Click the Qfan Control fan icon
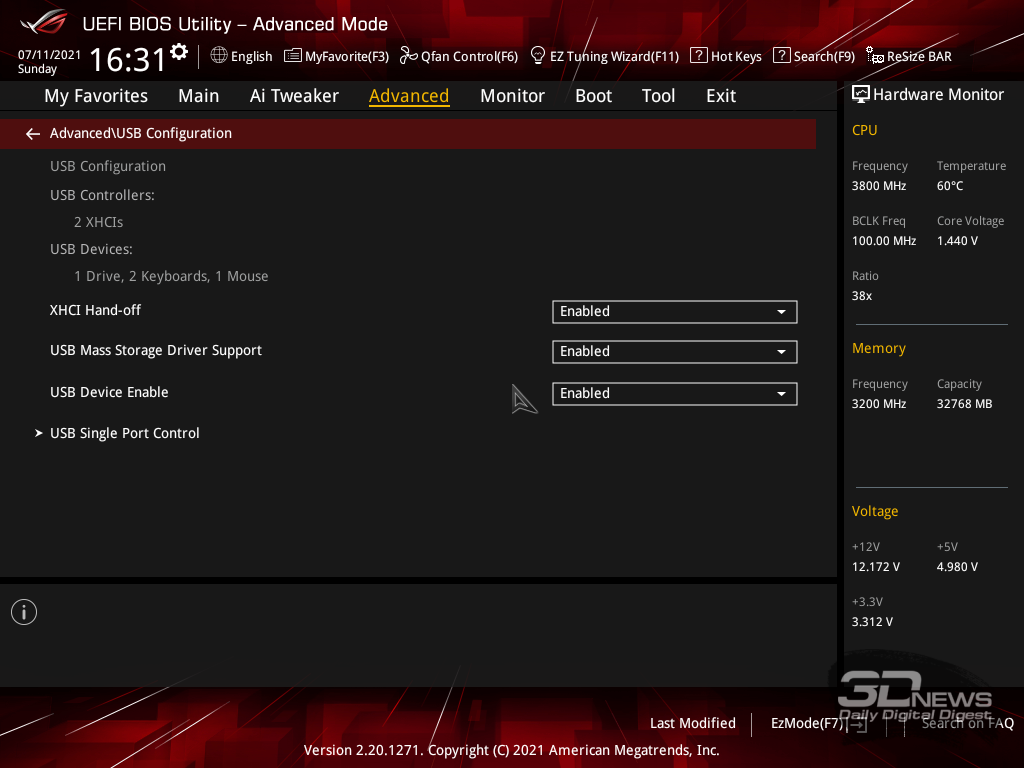 [x=409, y=56]
